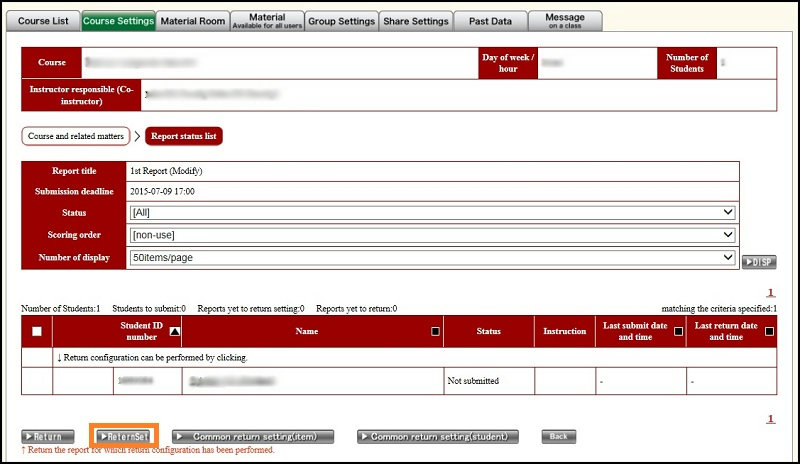Screen dimensions: 800x464
Task: Sort by Student ID number arrow icon
Action: tap(176, 331)
